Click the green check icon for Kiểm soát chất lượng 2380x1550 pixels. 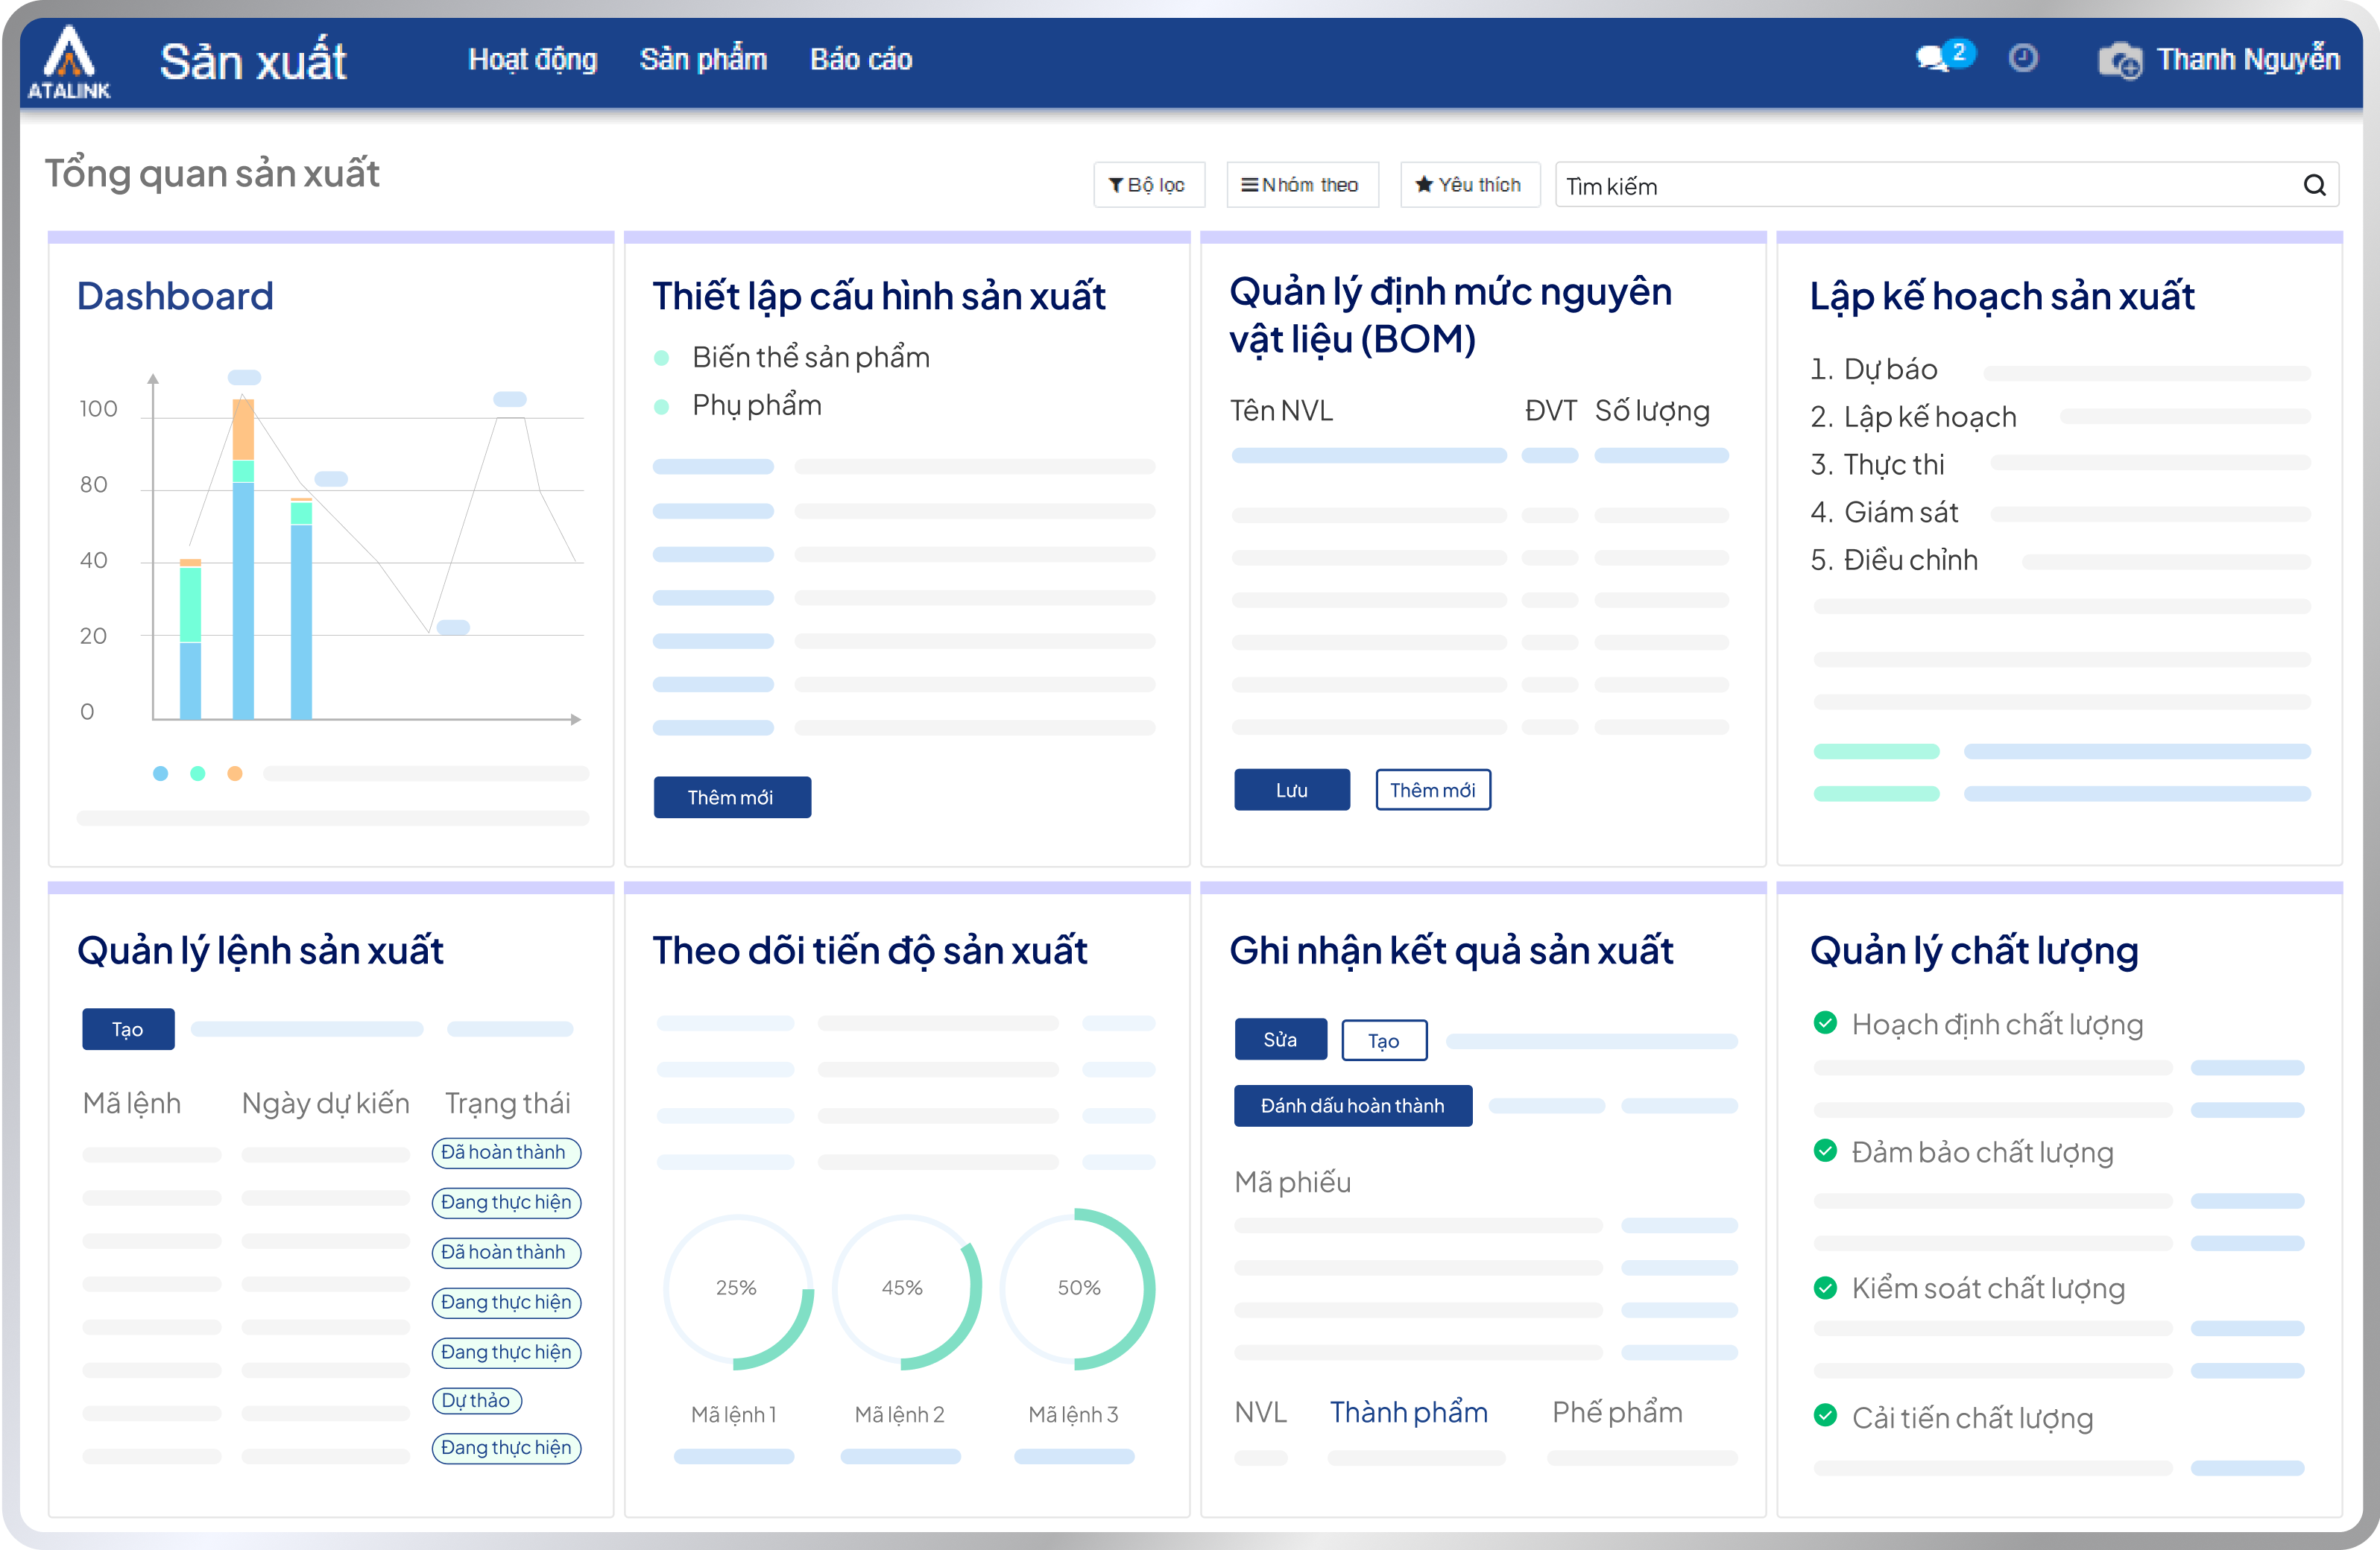tap(1825, 1287)
